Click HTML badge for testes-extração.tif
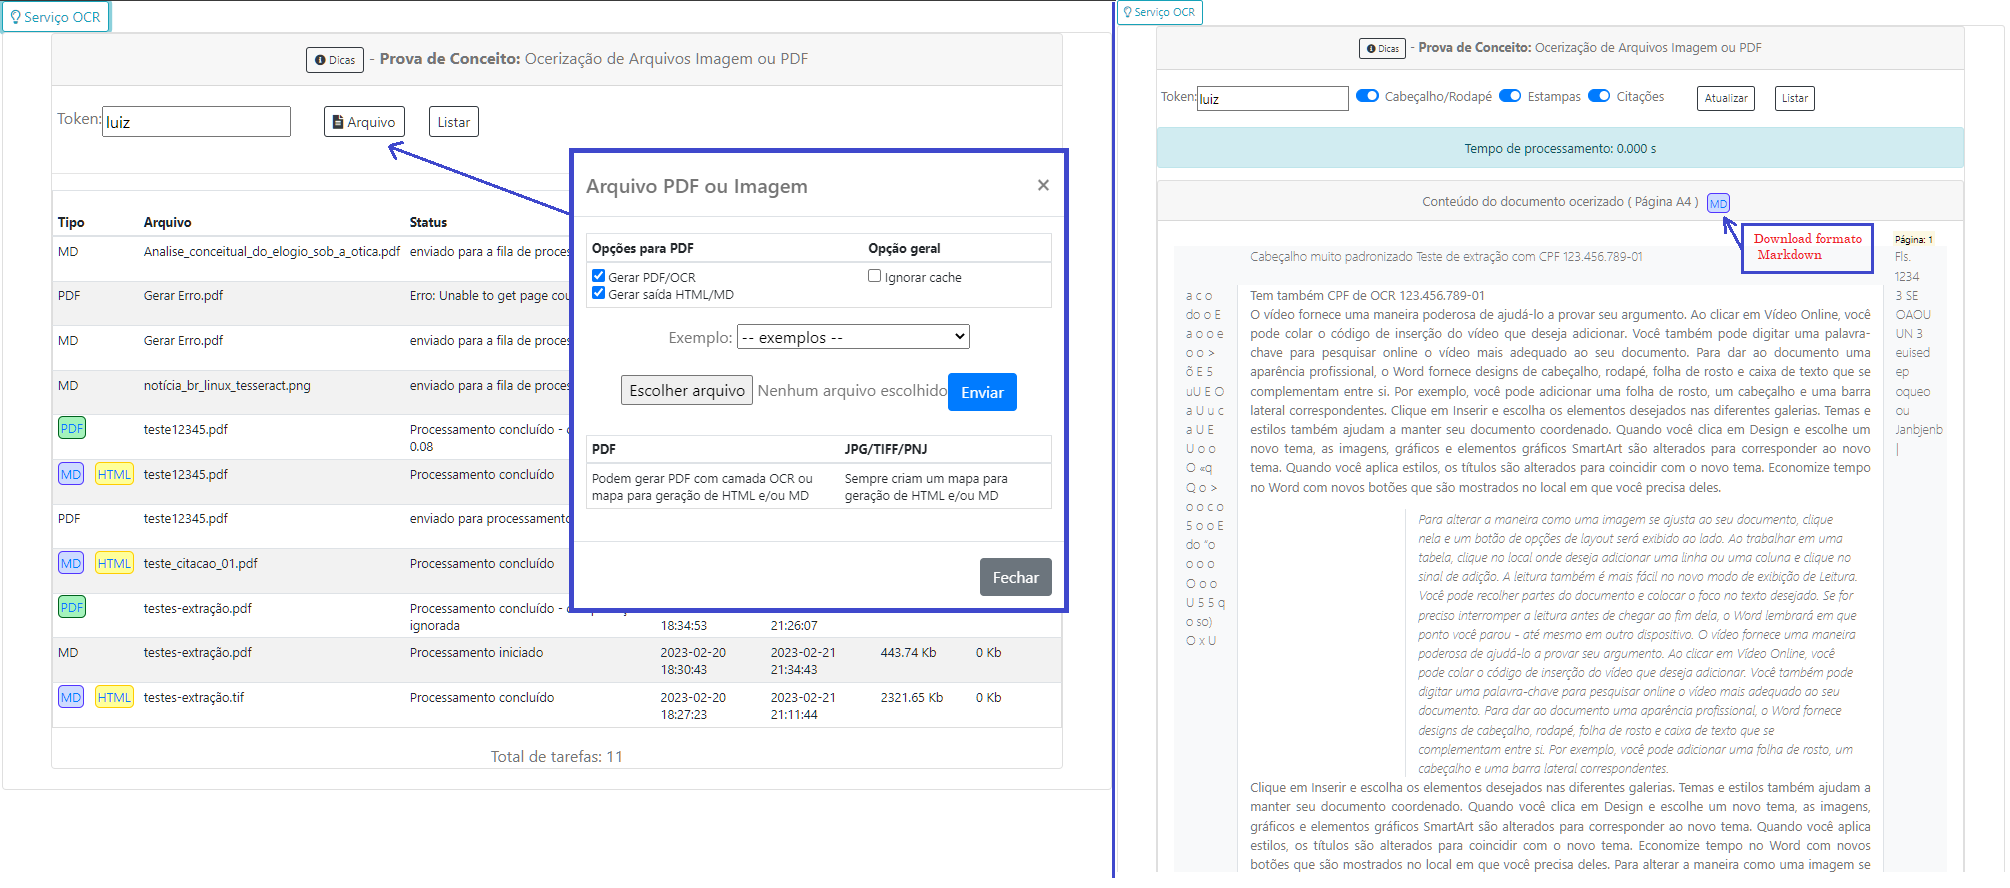 tap(114, 697)
